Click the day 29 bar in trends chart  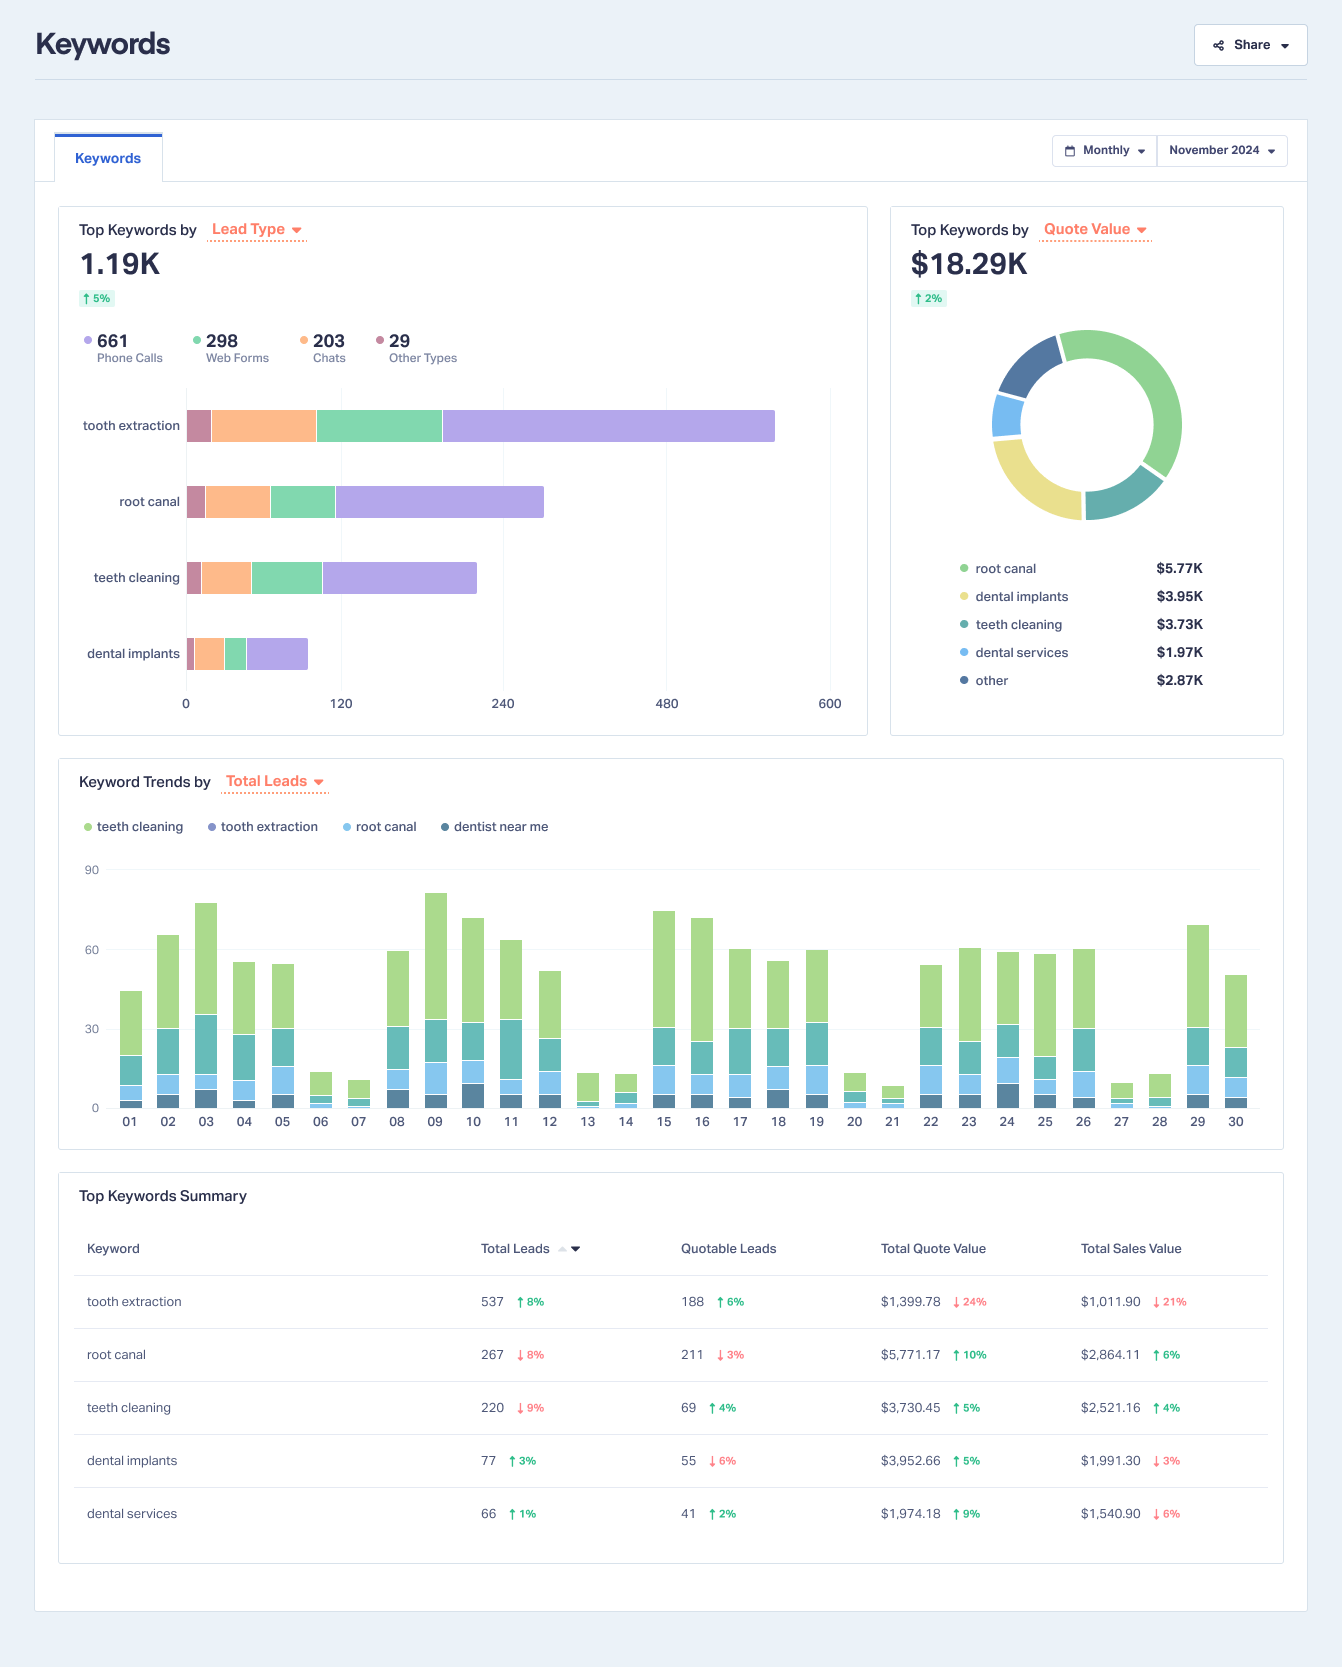(x=1198, y=1016)
